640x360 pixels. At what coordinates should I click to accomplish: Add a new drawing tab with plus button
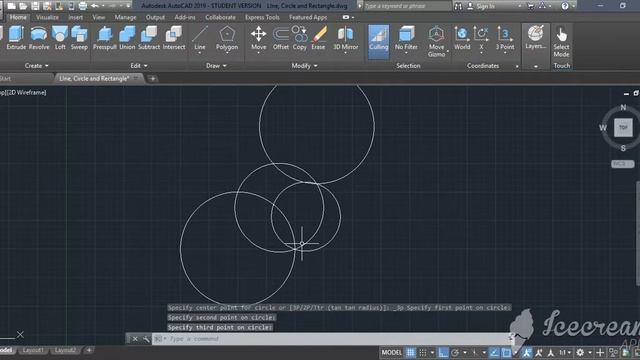[152, 78]
